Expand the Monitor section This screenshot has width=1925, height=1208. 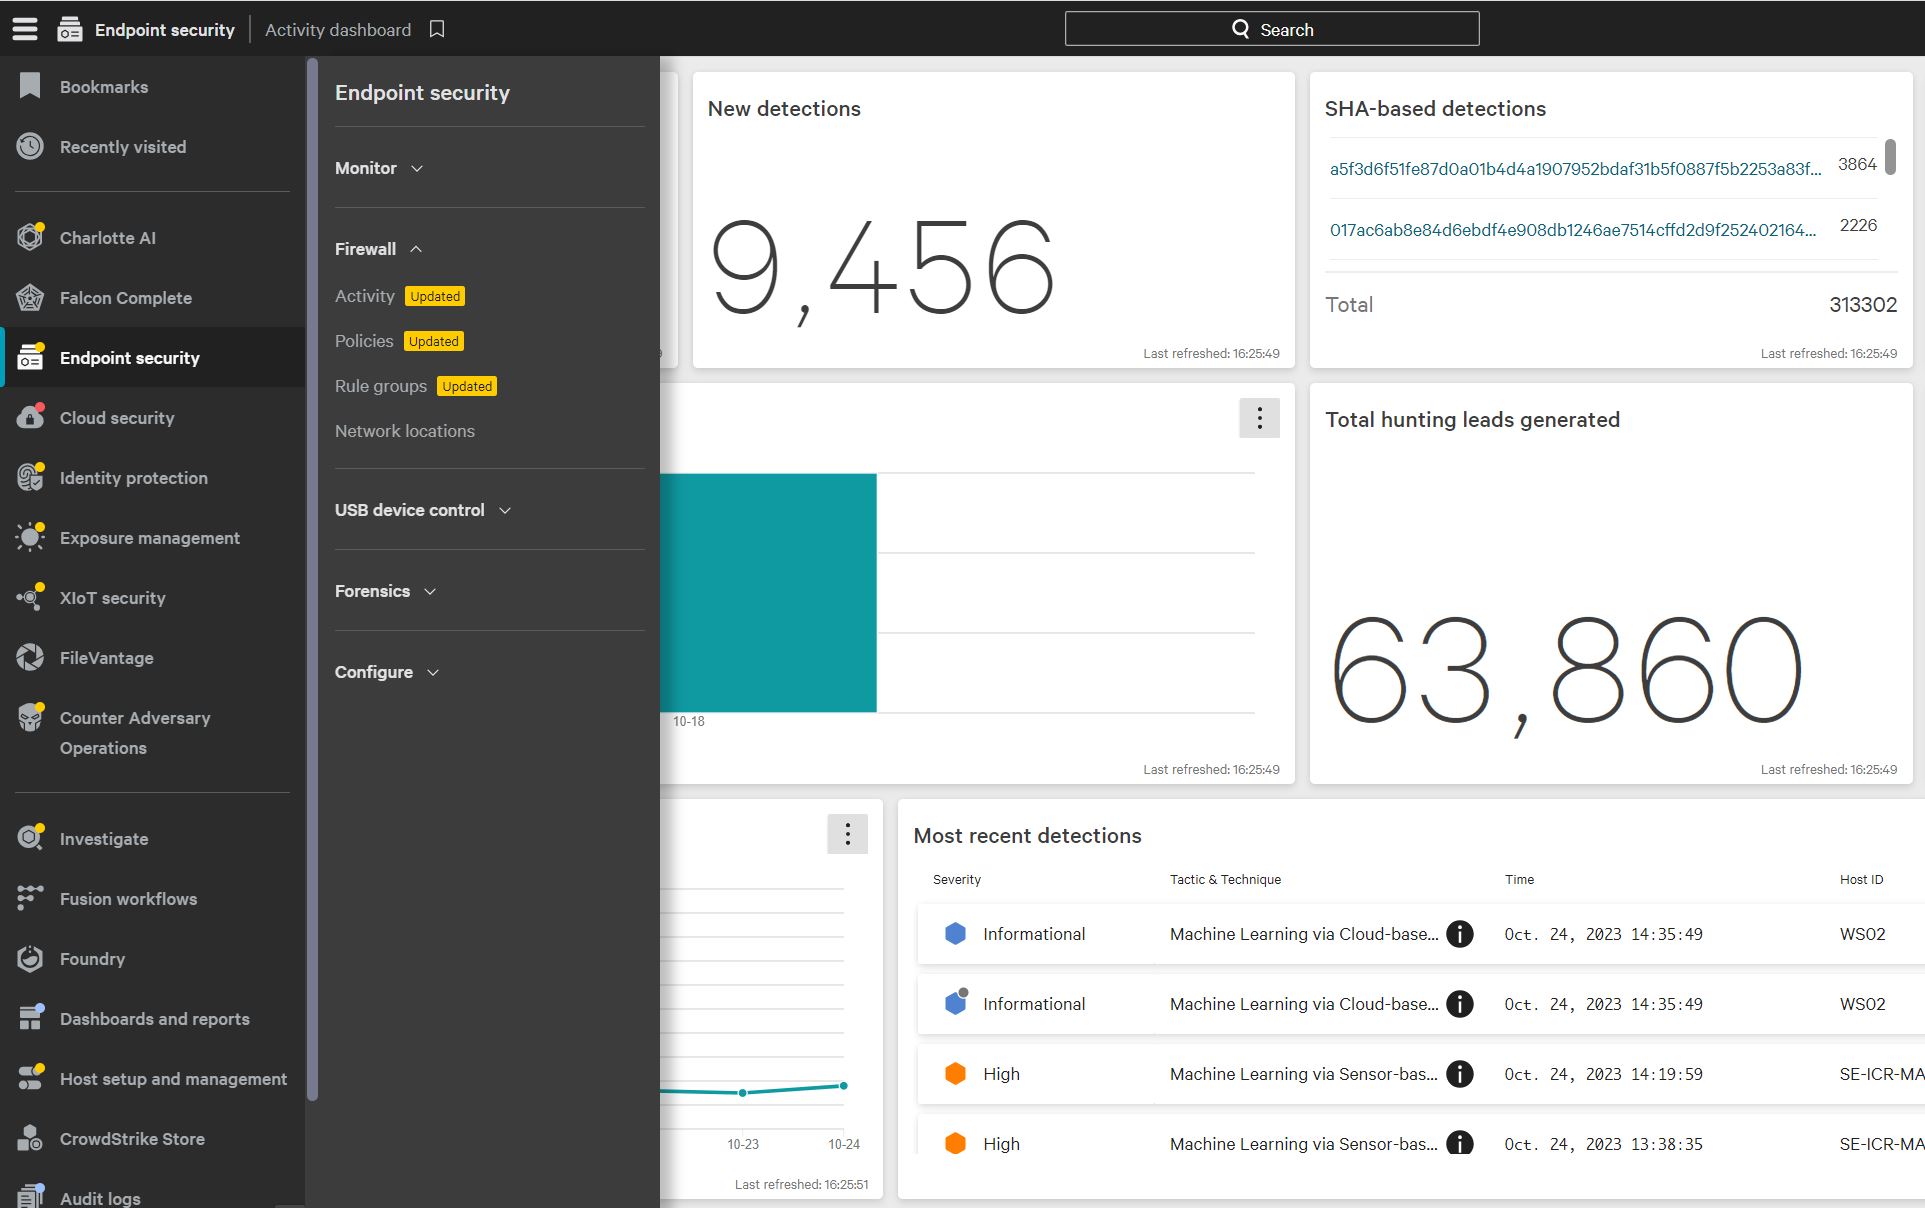coord(379,168)
